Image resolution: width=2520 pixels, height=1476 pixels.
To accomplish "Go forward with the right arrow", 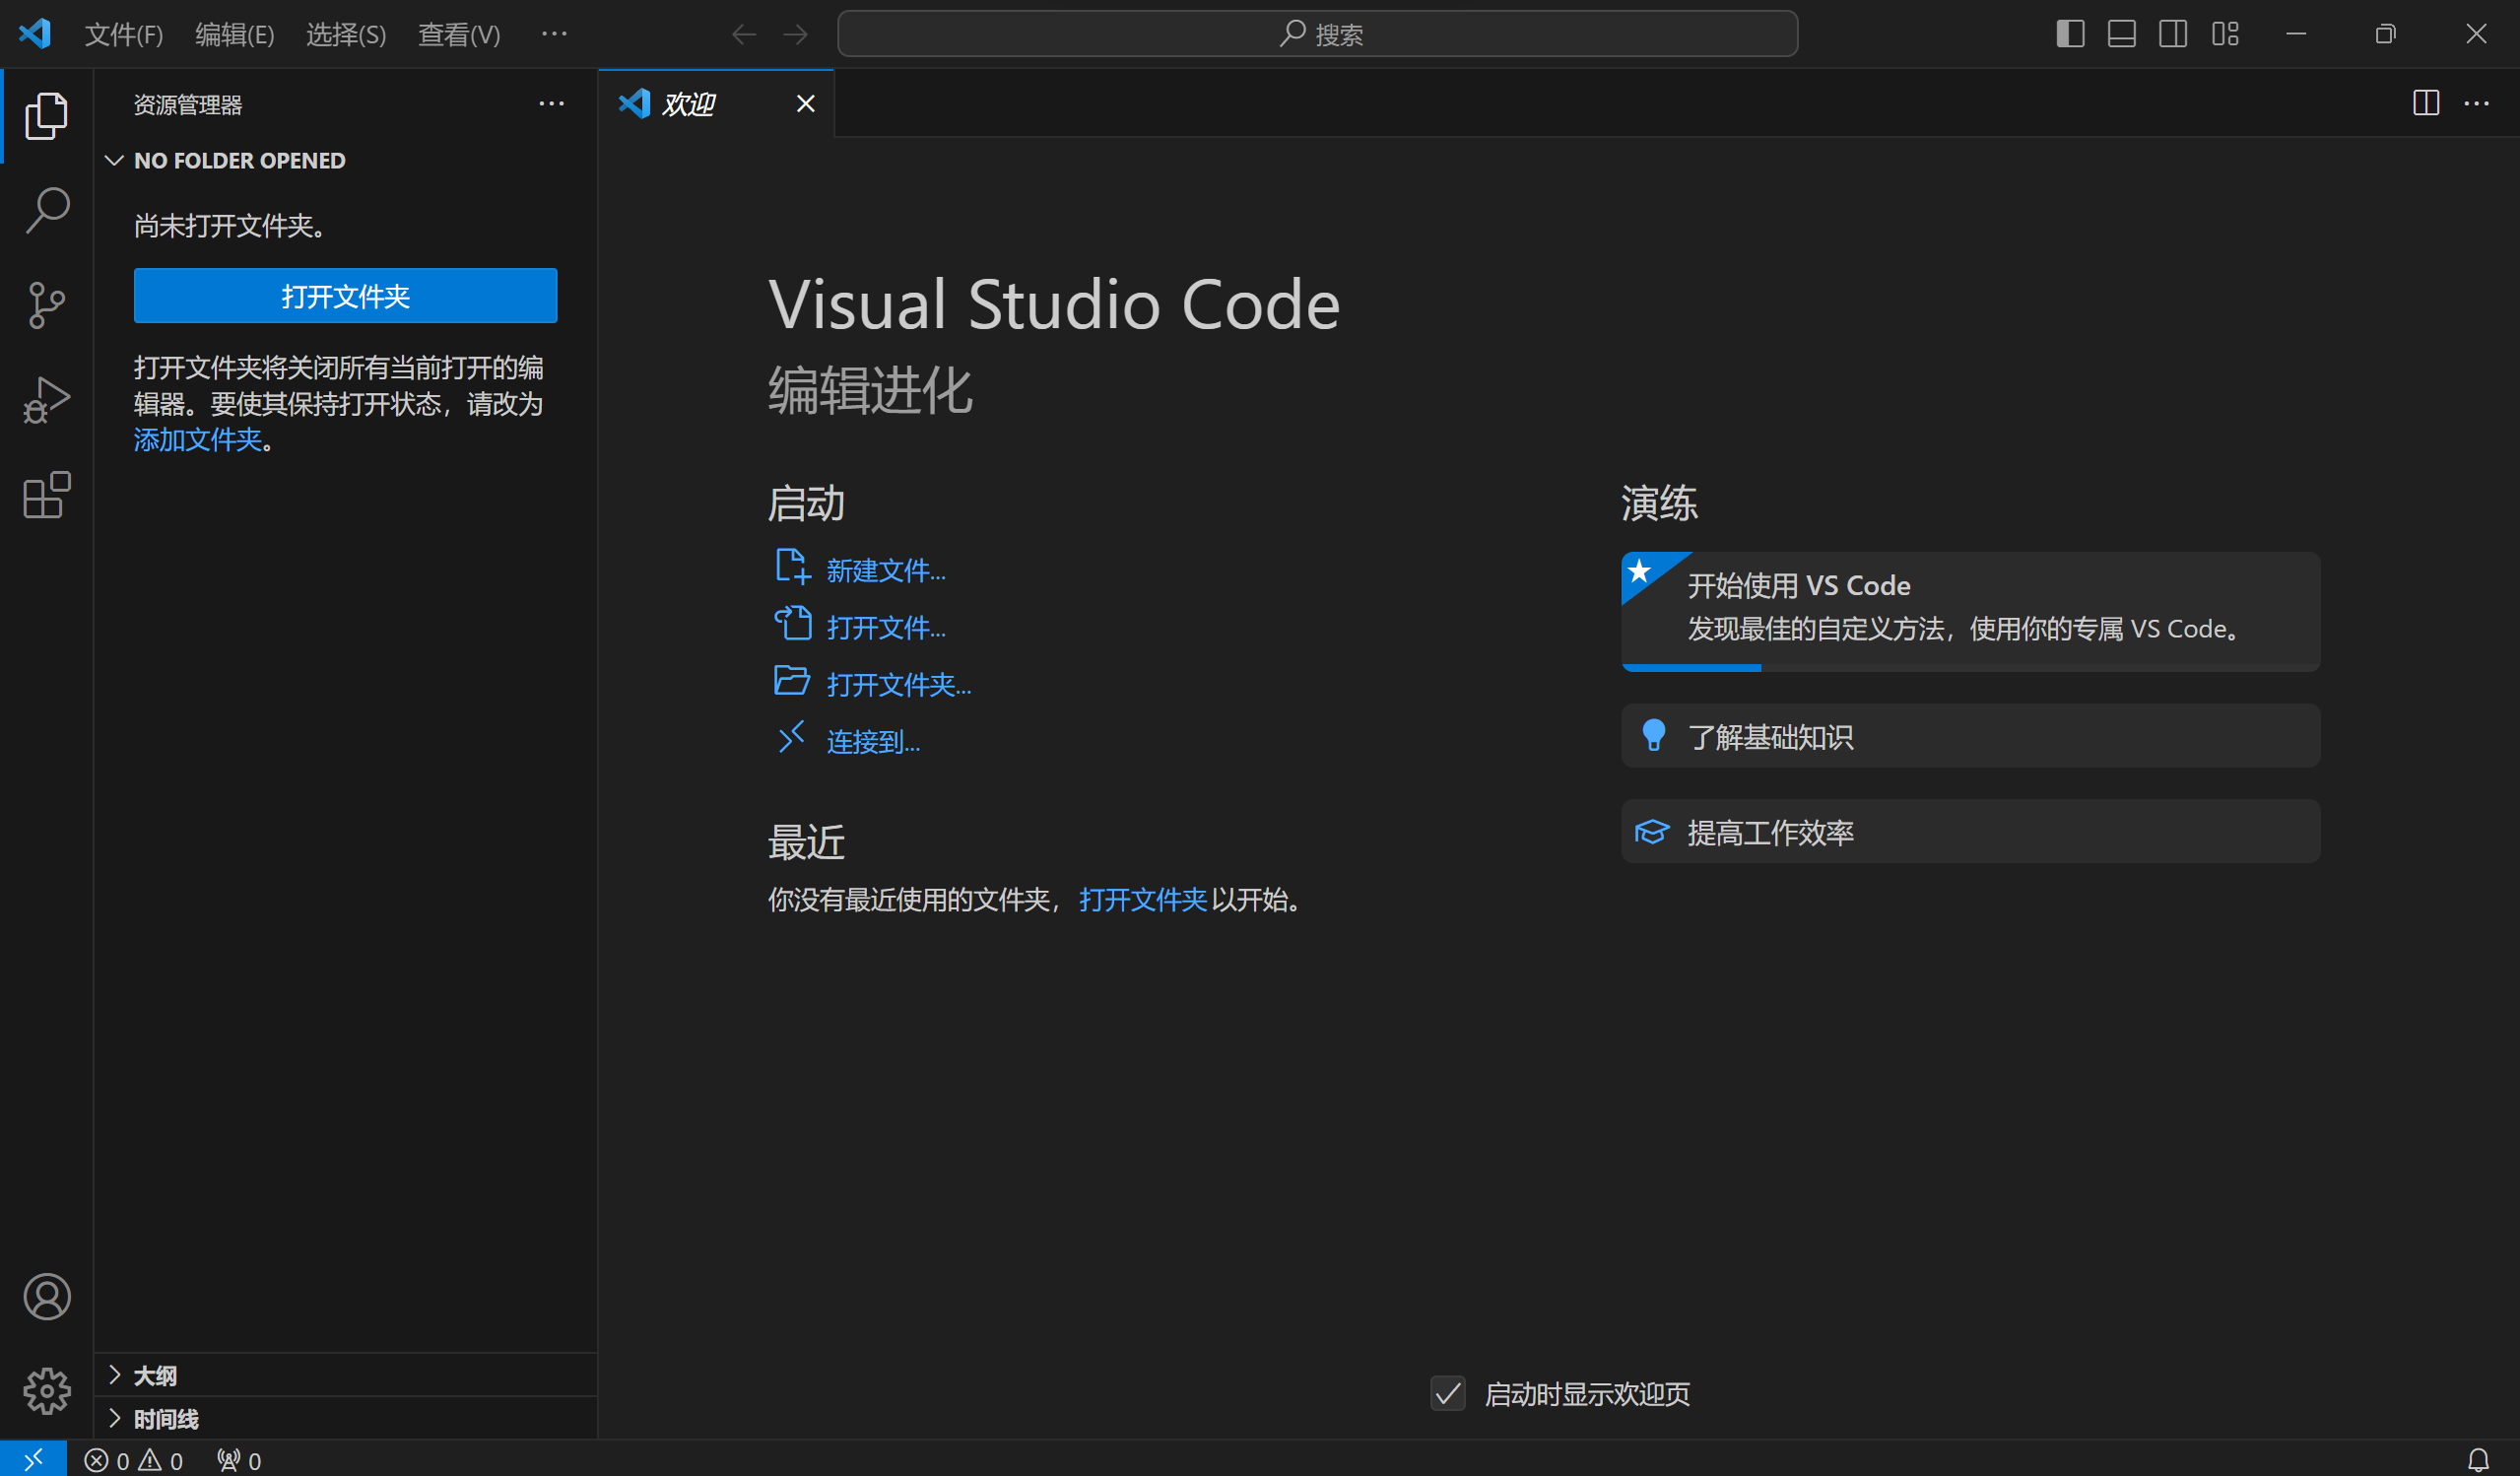I will 795,35.
